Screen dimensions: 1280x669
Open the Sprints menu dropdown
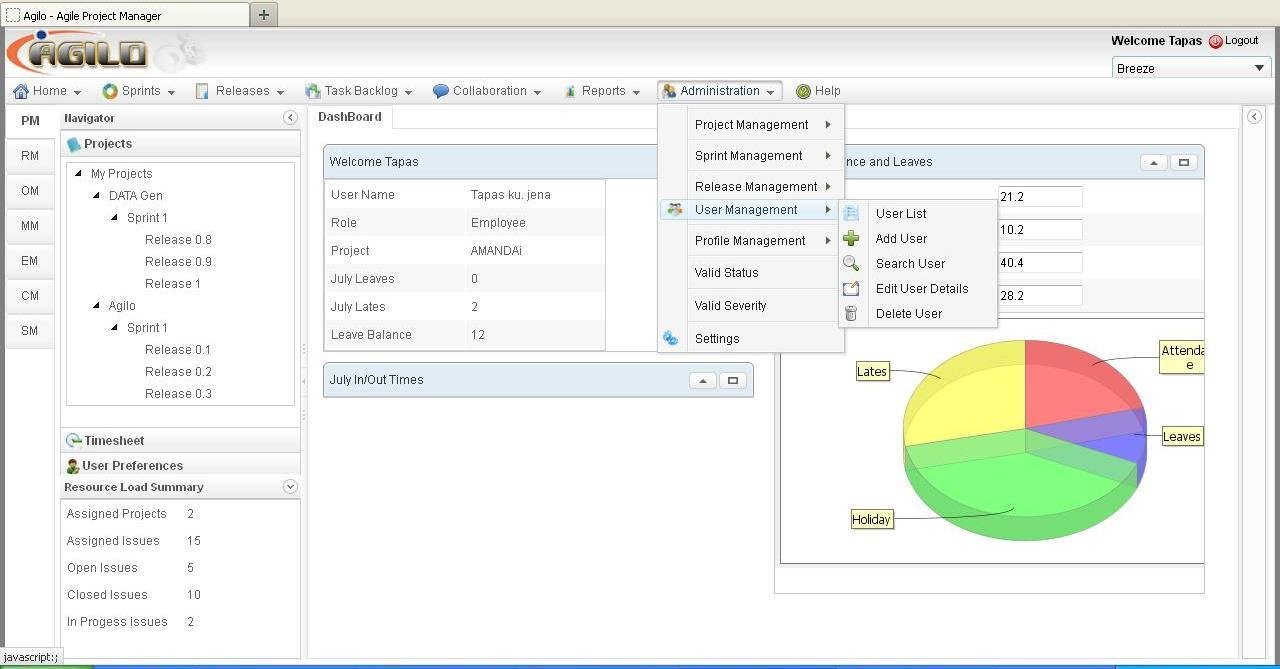coord(138,90)
